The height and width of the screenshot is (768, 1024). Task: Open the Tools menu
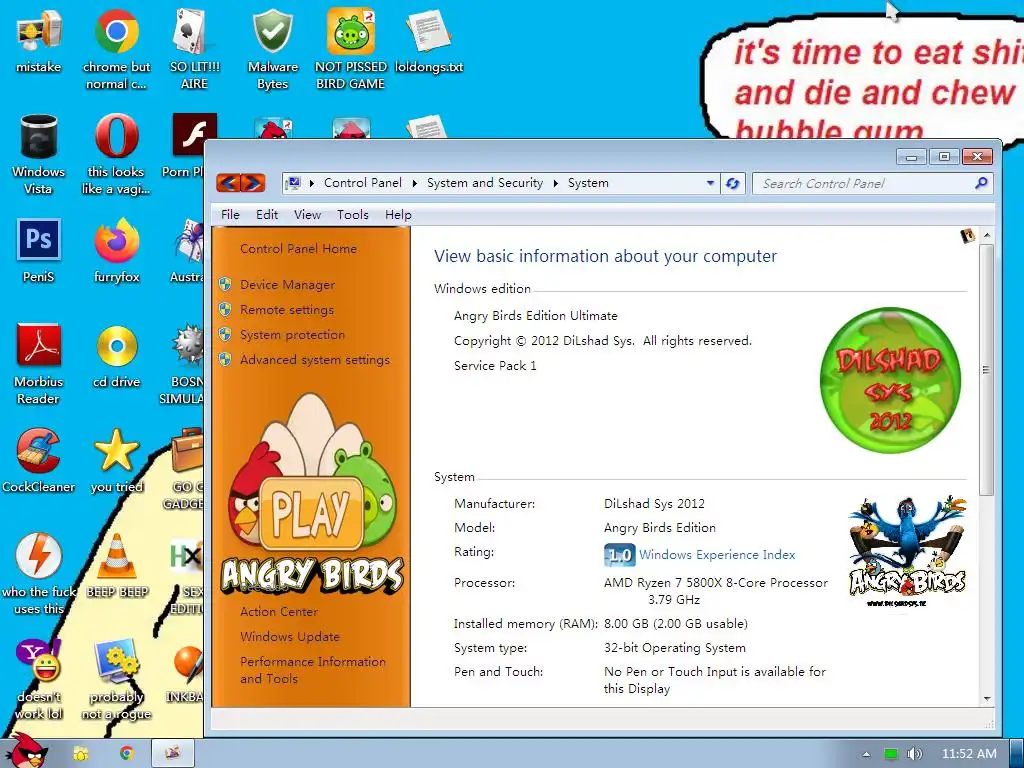tap(353, 215)
